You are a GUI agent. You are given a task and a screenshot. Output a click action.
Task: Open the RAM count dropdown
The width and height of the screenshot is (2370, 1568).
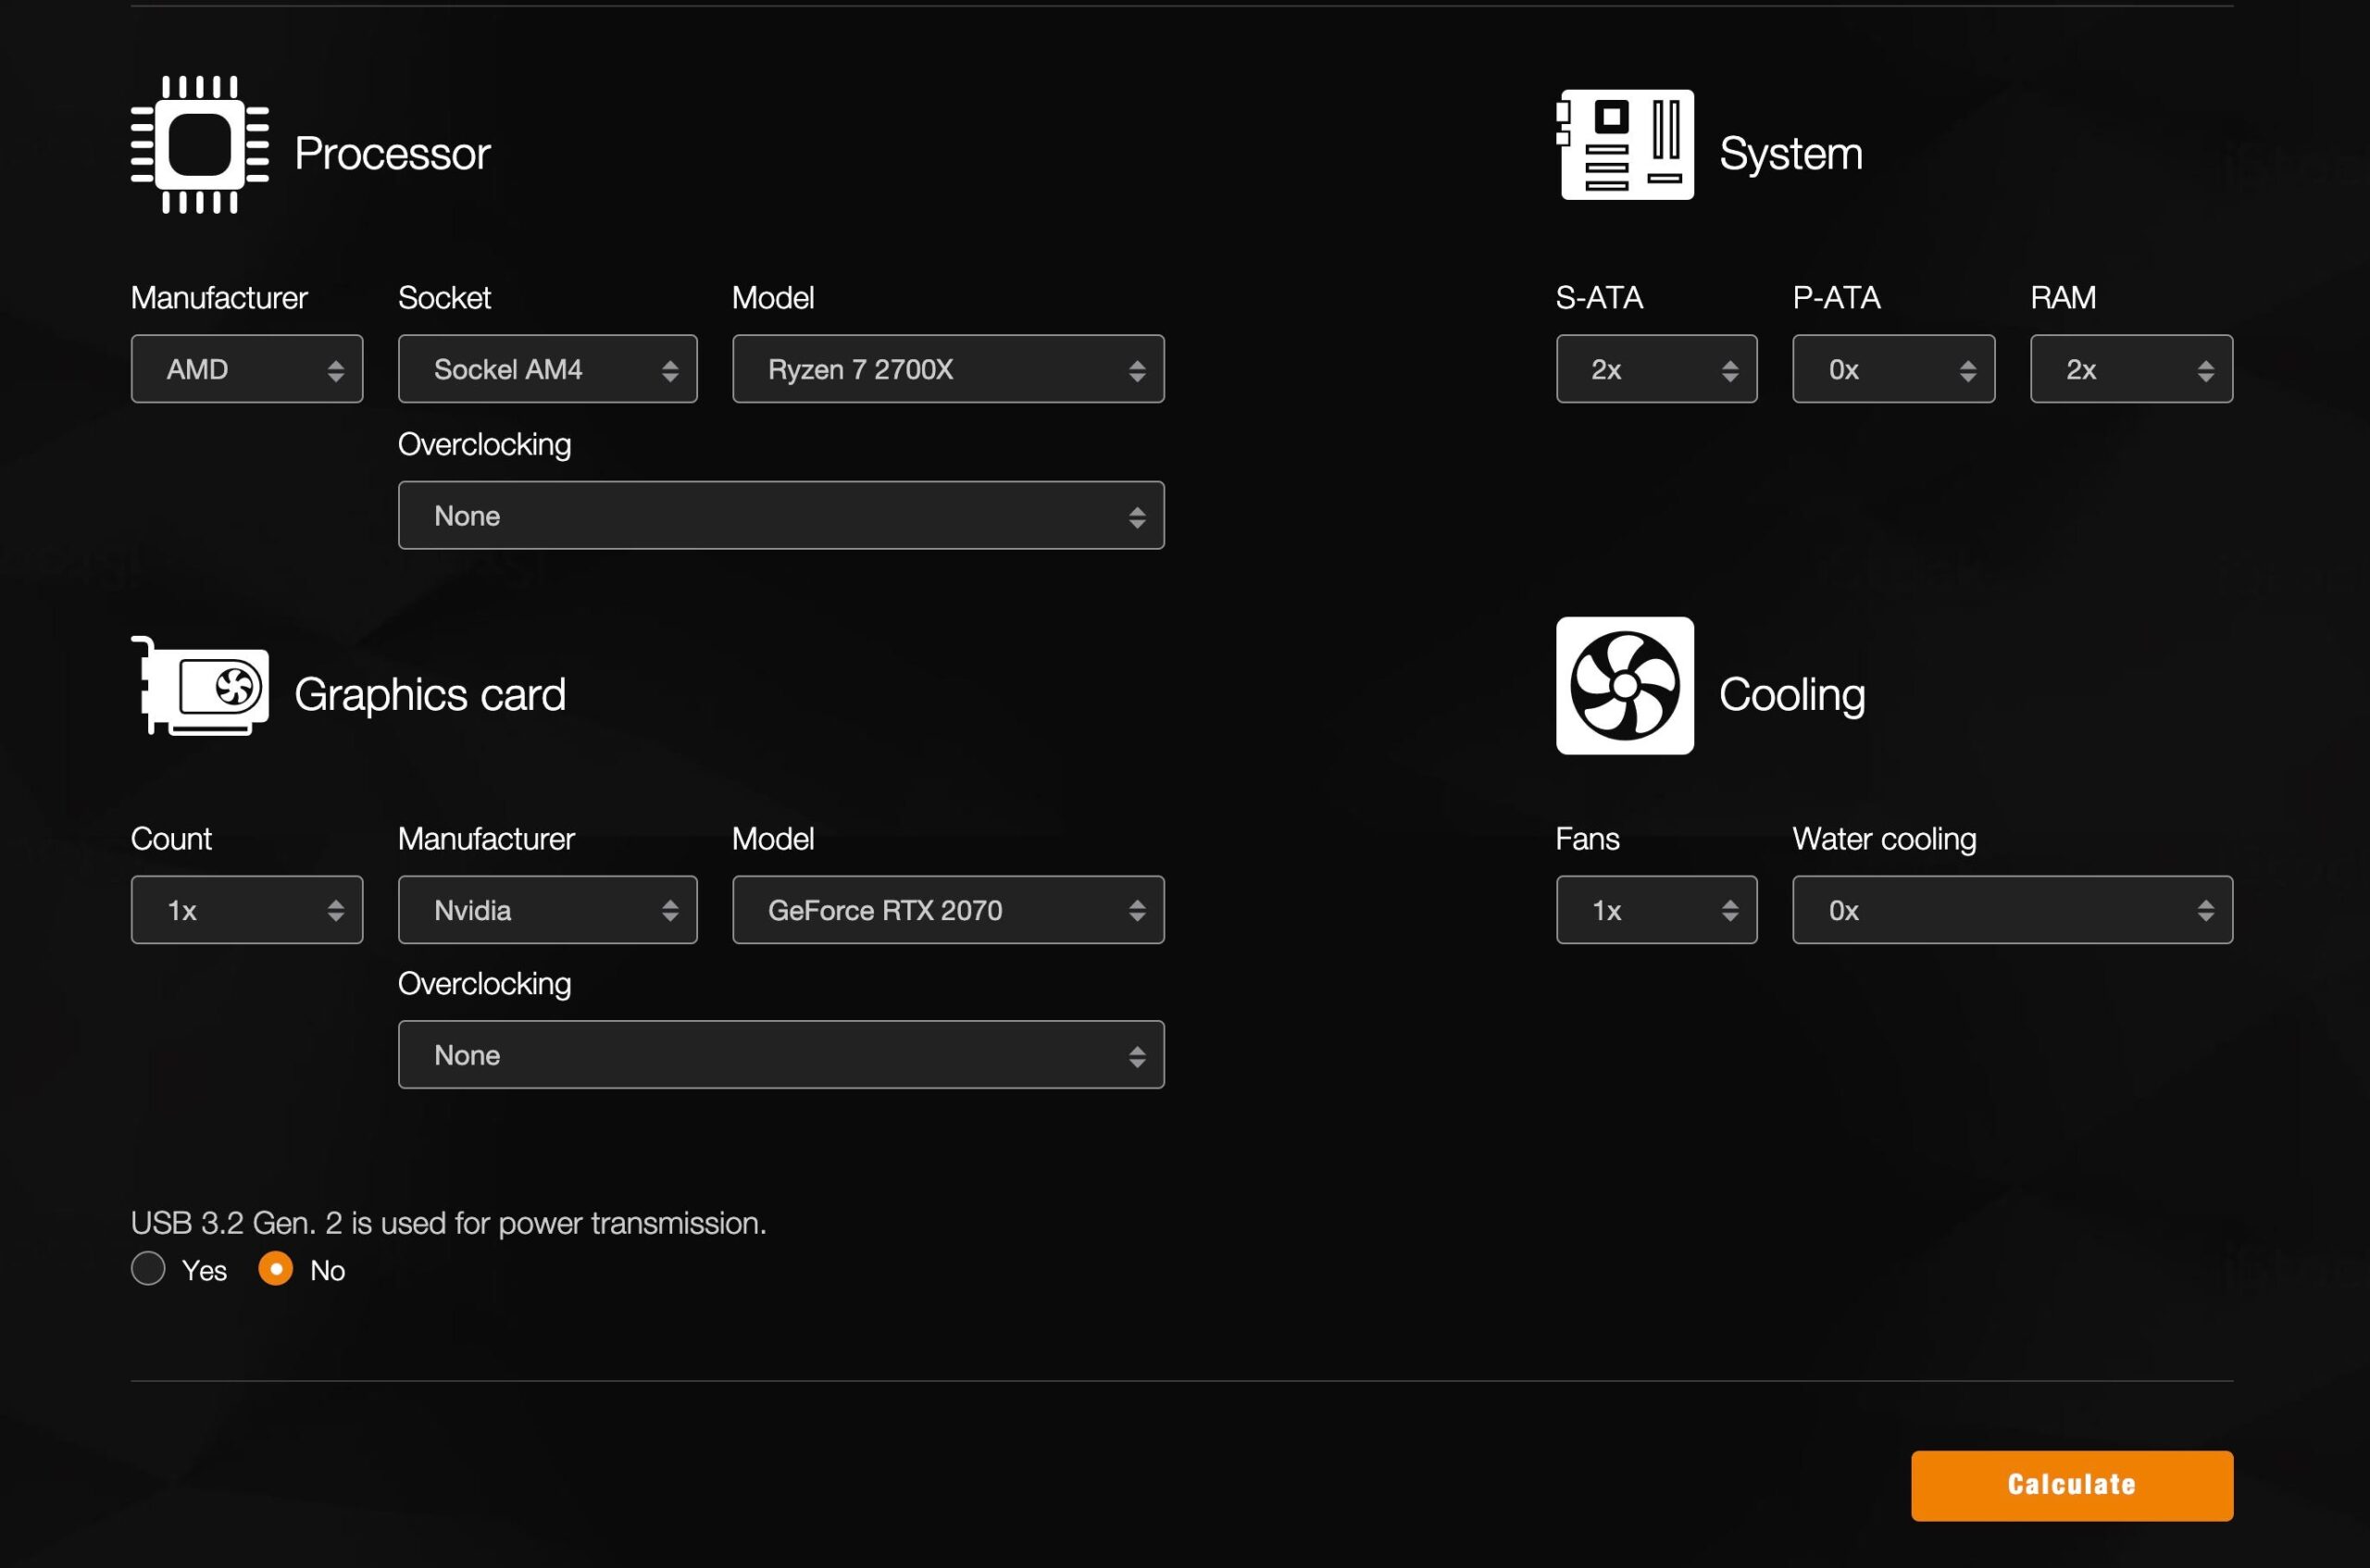coord(2131,369)
